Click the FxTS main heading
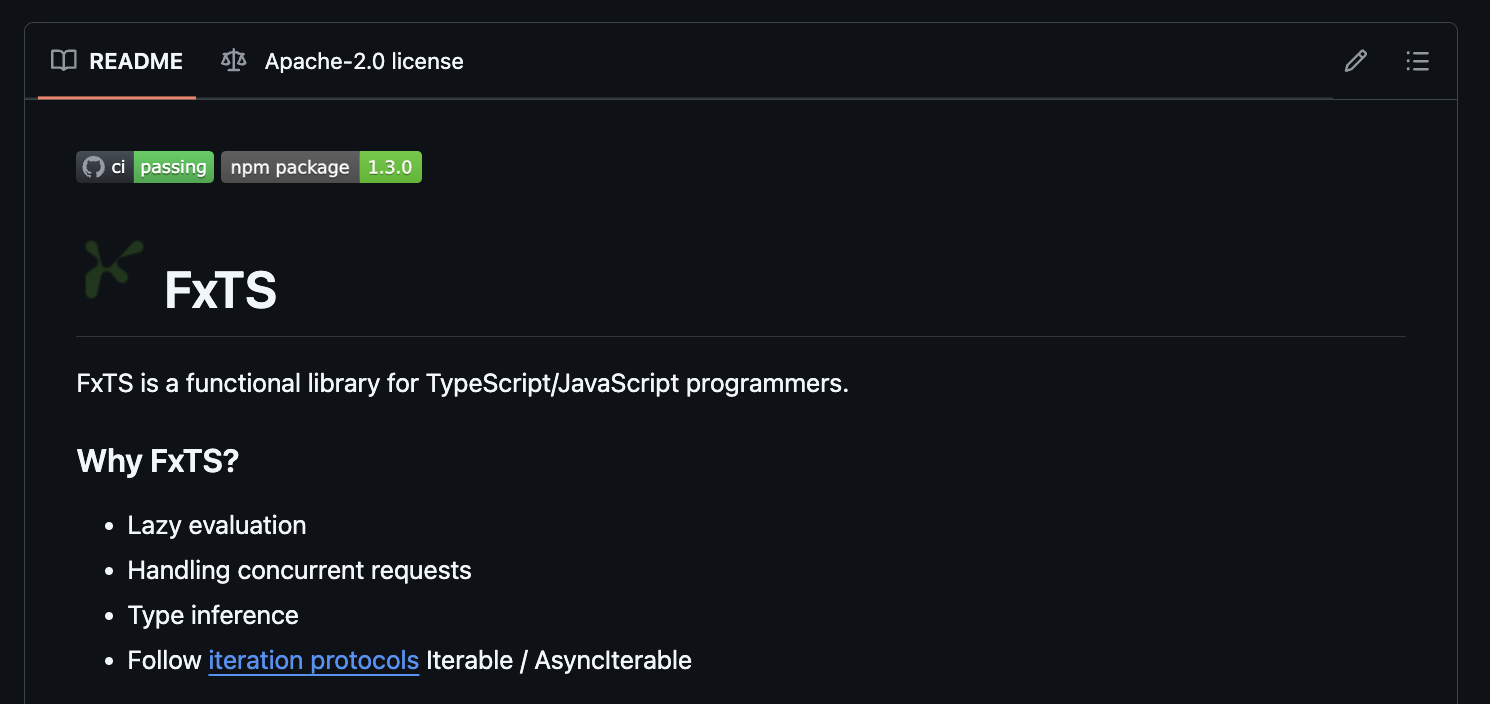 tap(220, 290)
